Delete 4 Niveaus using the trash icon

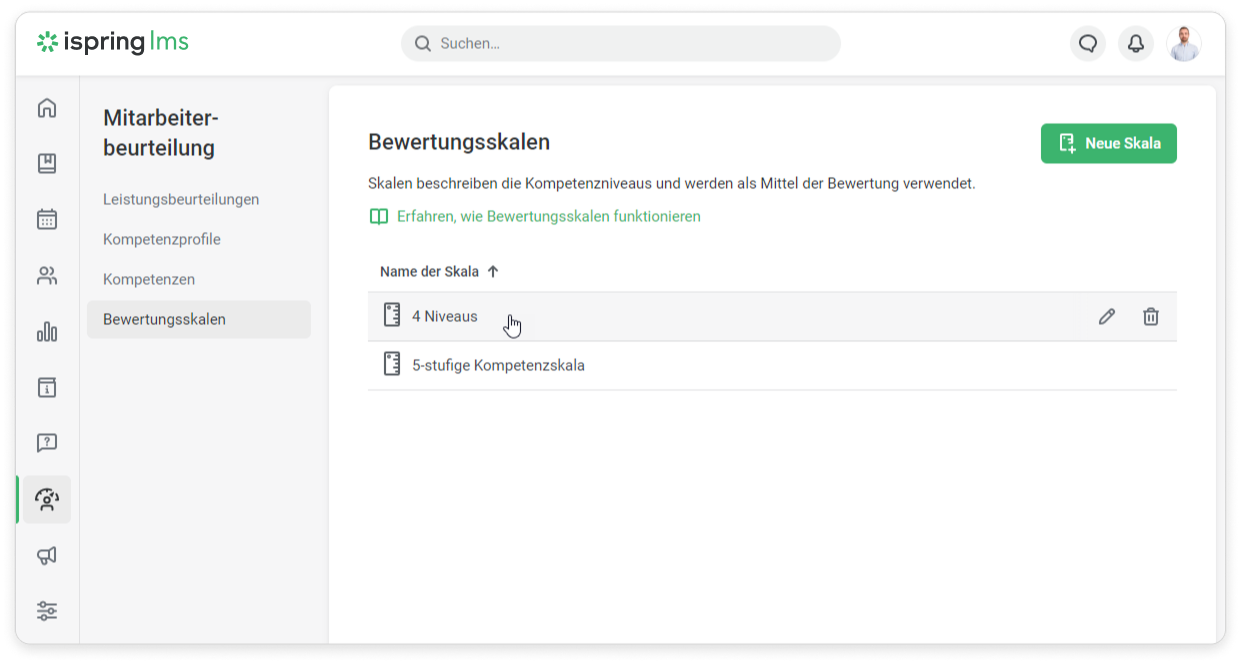(x=1151, y=317)
